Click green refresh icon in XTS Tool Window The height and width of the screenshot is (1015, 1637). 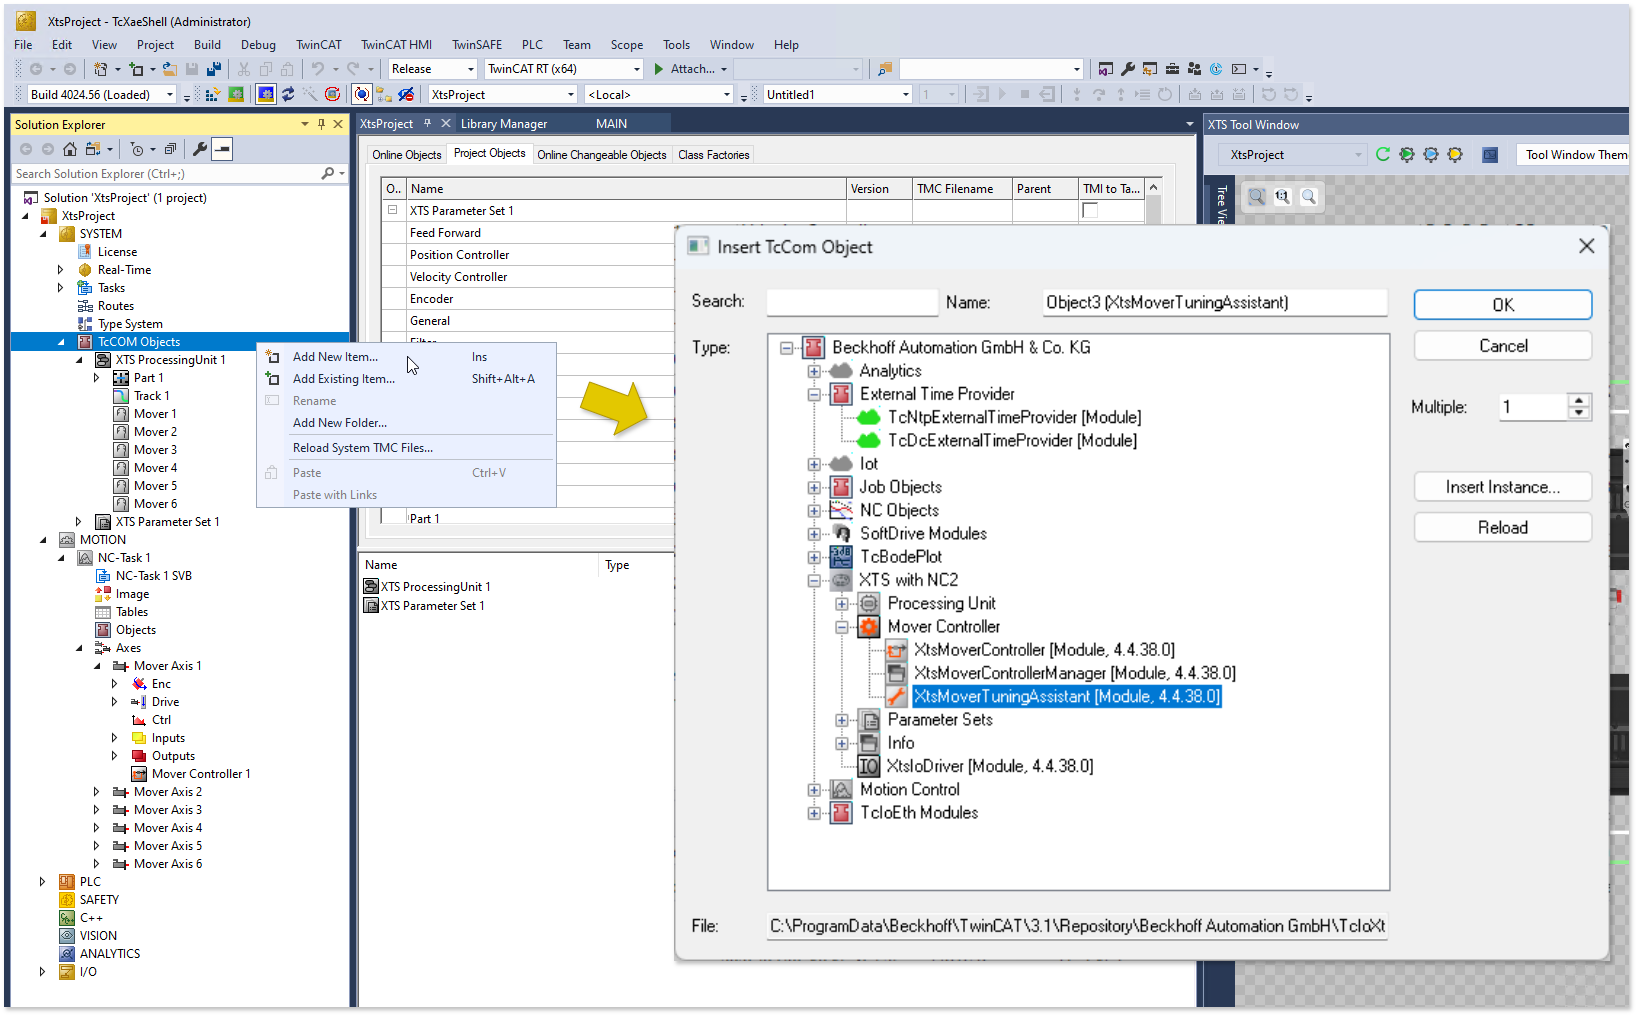(x=1383, y=154)
